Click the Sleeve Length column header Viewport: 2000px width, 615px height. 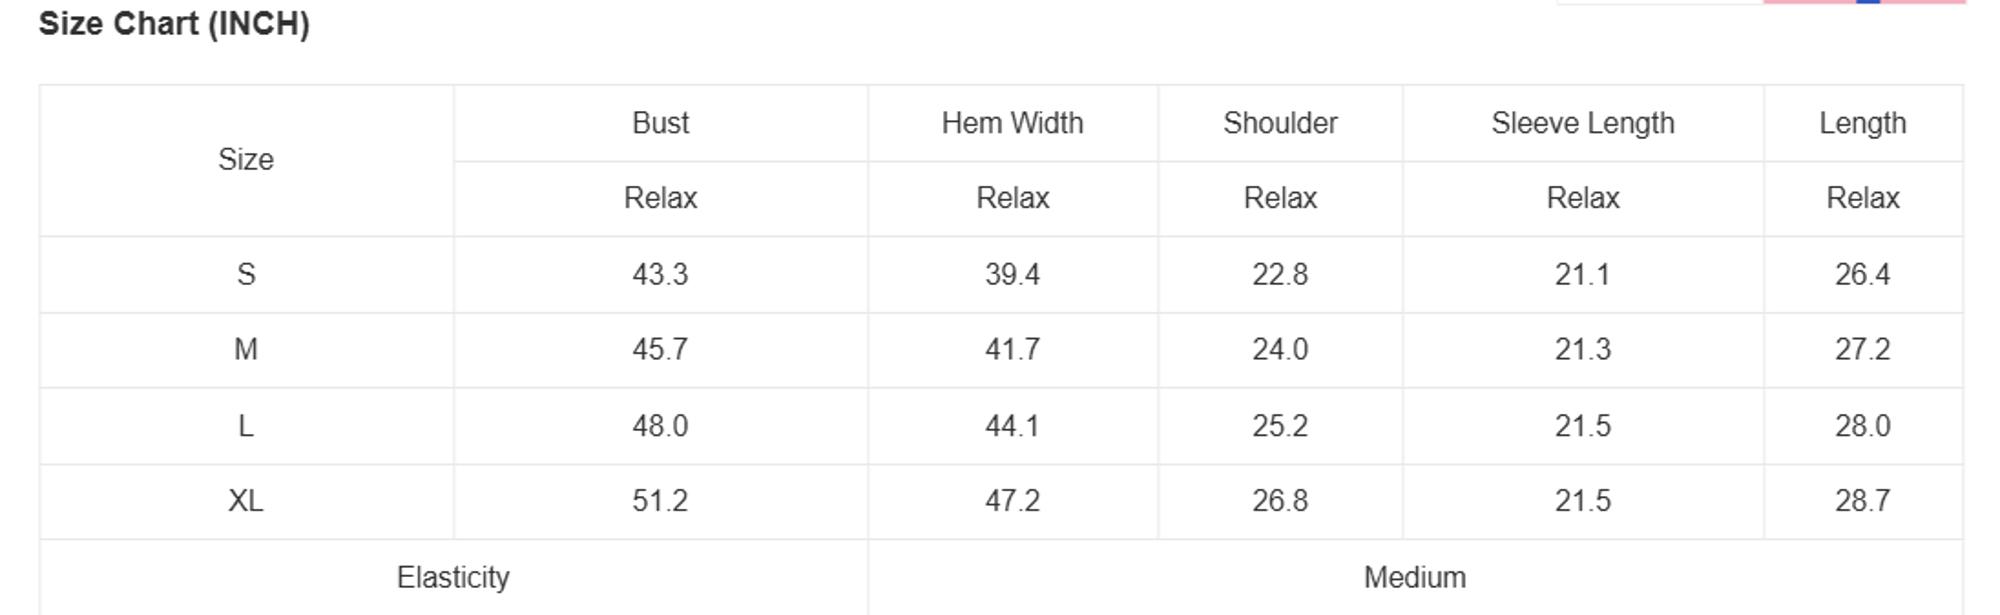1582,123
